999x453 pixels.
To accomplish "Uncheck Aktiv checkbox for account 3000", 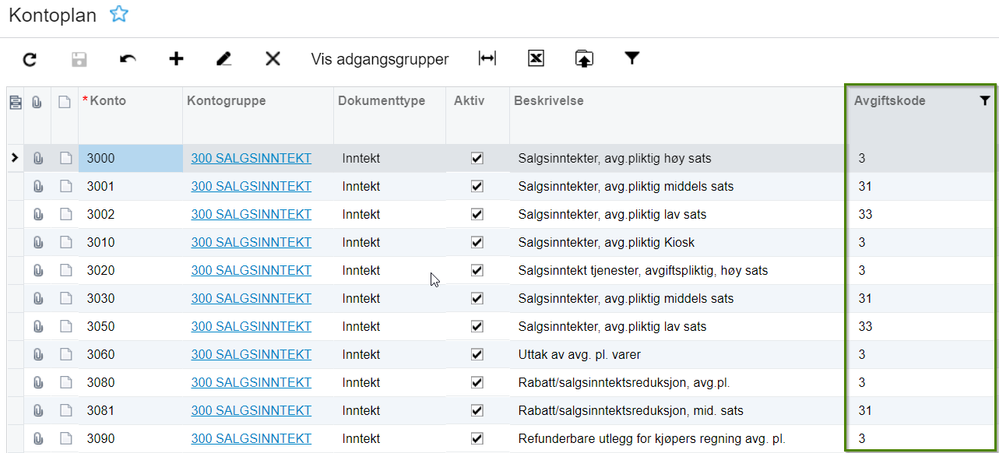I will (477, 158).
